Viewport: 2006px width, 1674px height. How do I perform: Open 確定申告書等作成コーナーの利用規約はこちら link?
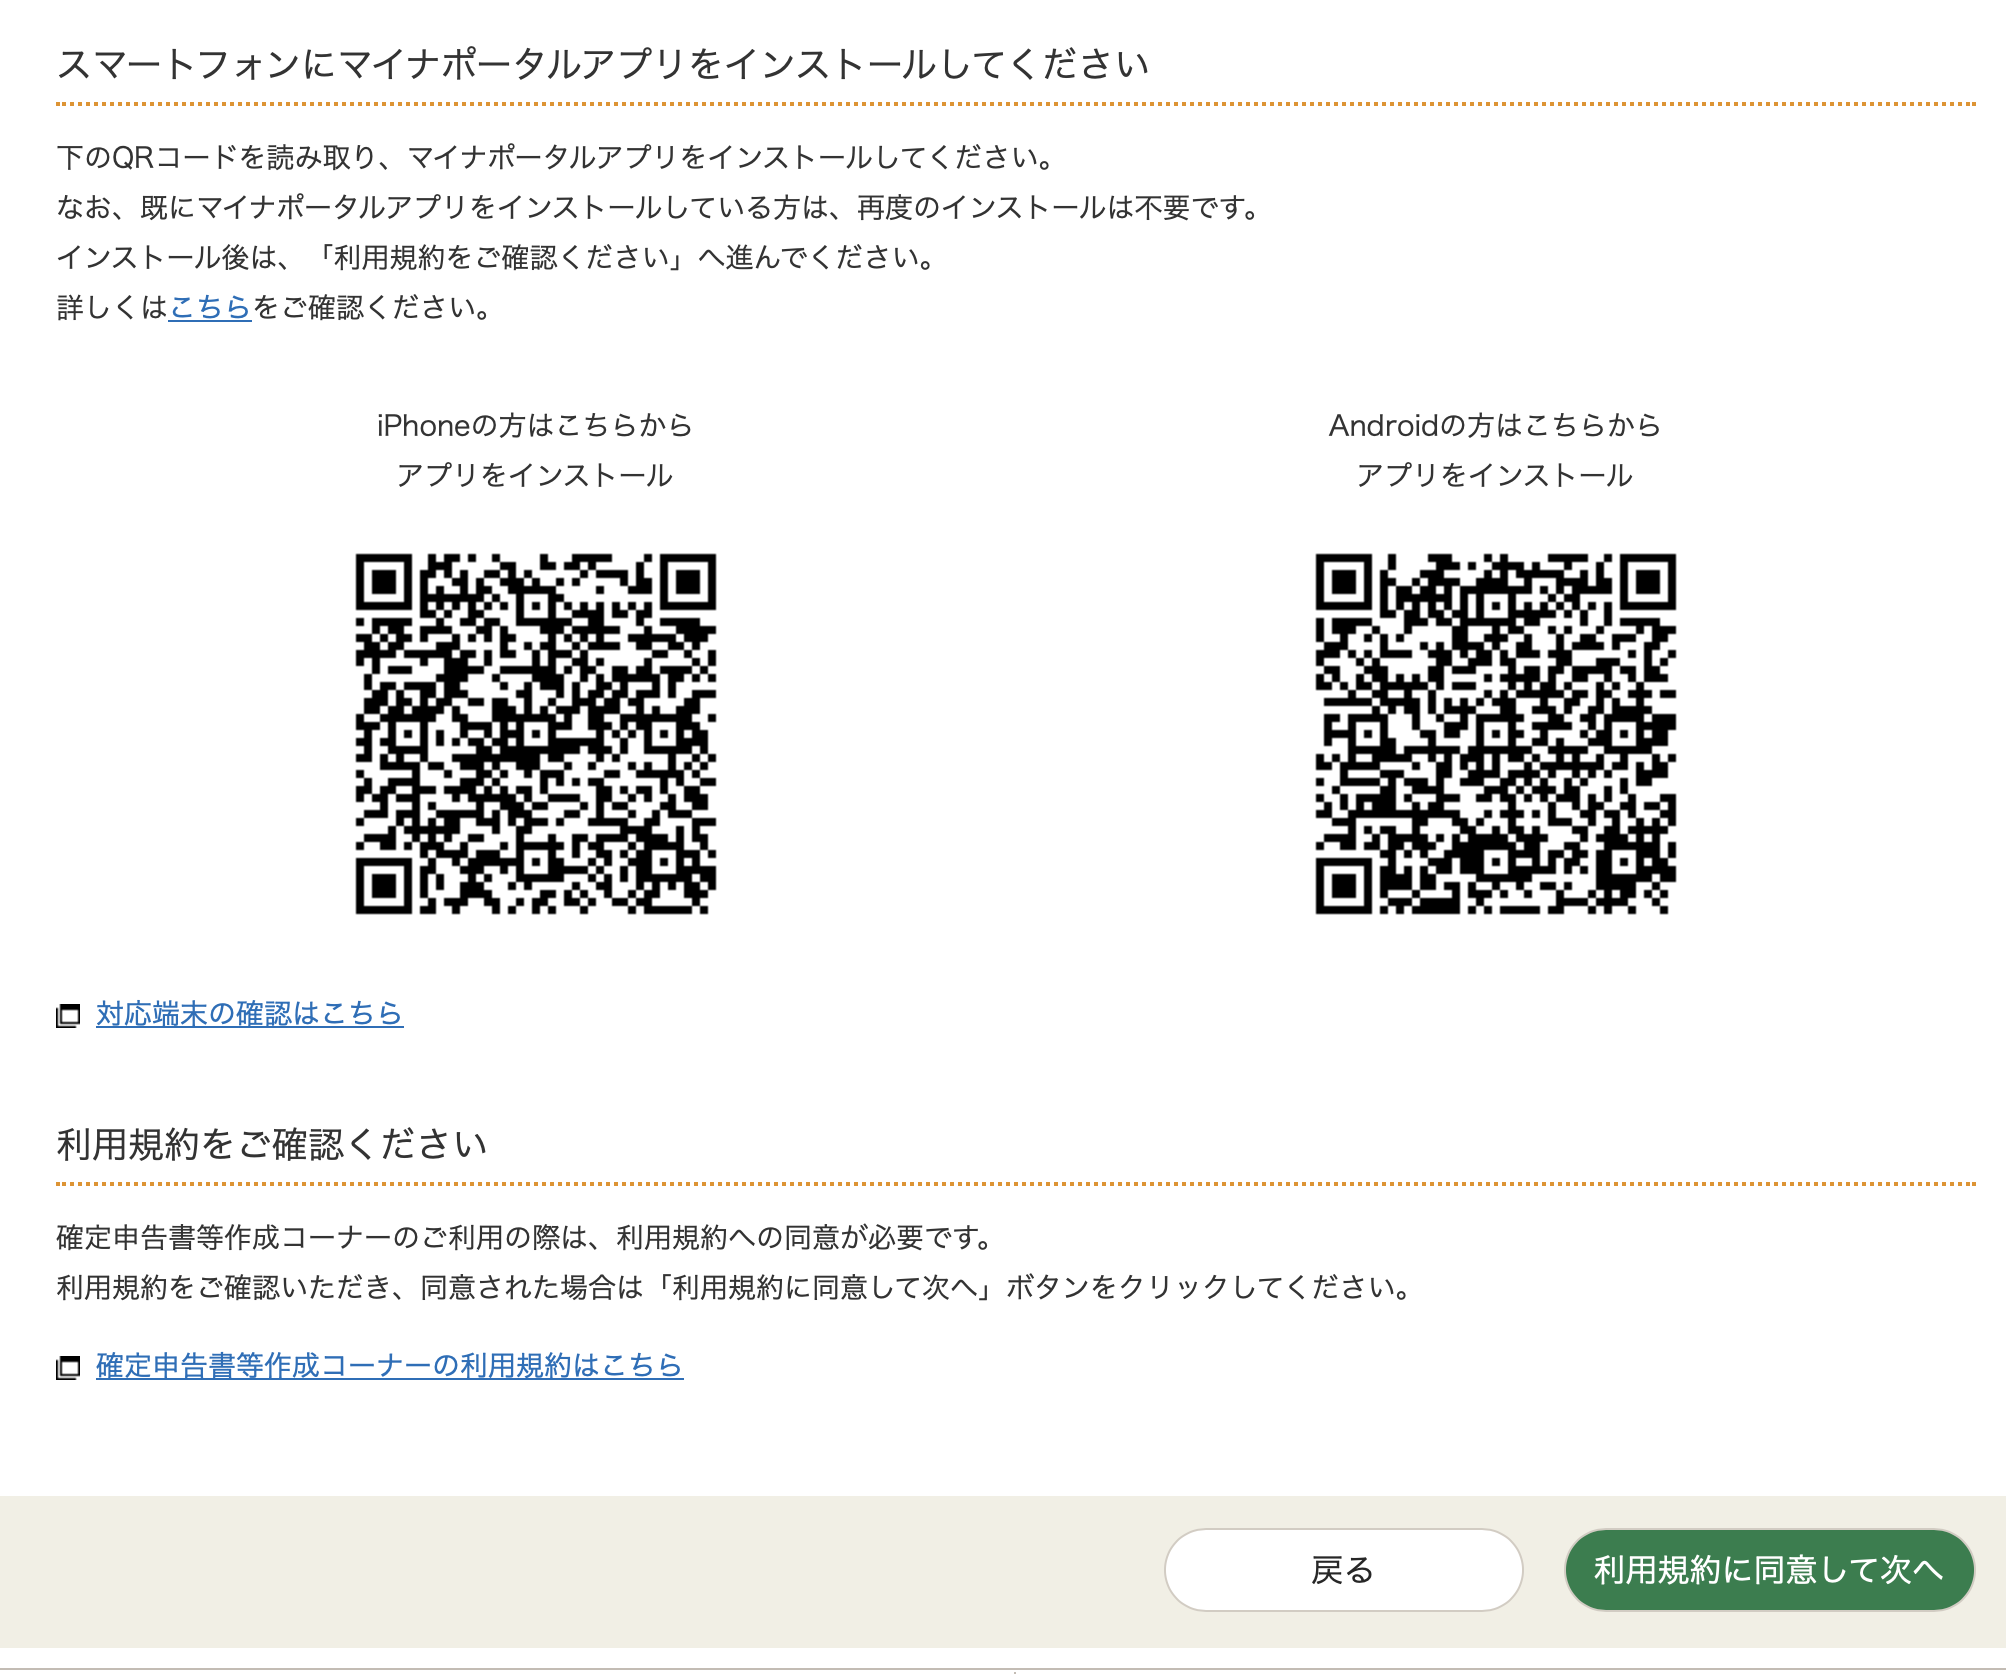[x=389, y=1365]
